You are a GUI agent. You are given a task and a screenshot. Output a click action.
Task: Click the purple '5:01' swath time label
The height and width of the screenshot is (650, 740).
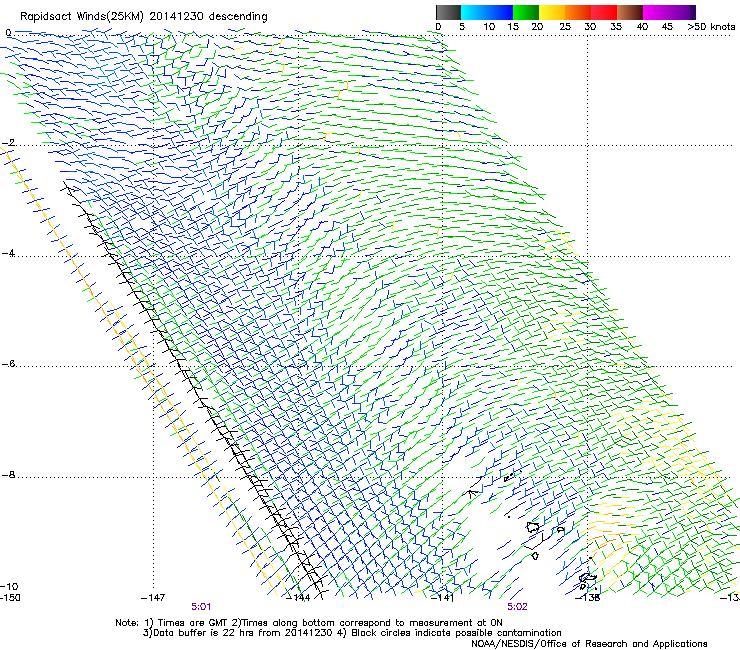201,607
